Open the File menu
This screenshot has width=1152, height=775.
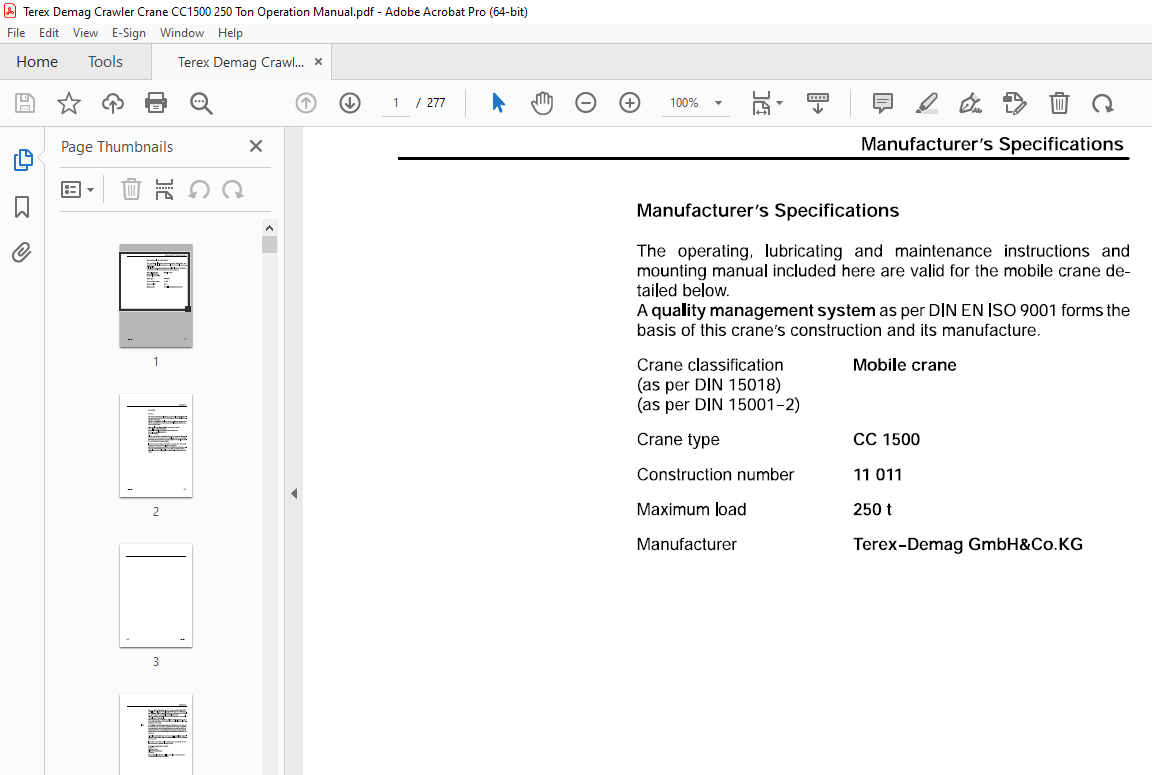pos(16,33)
